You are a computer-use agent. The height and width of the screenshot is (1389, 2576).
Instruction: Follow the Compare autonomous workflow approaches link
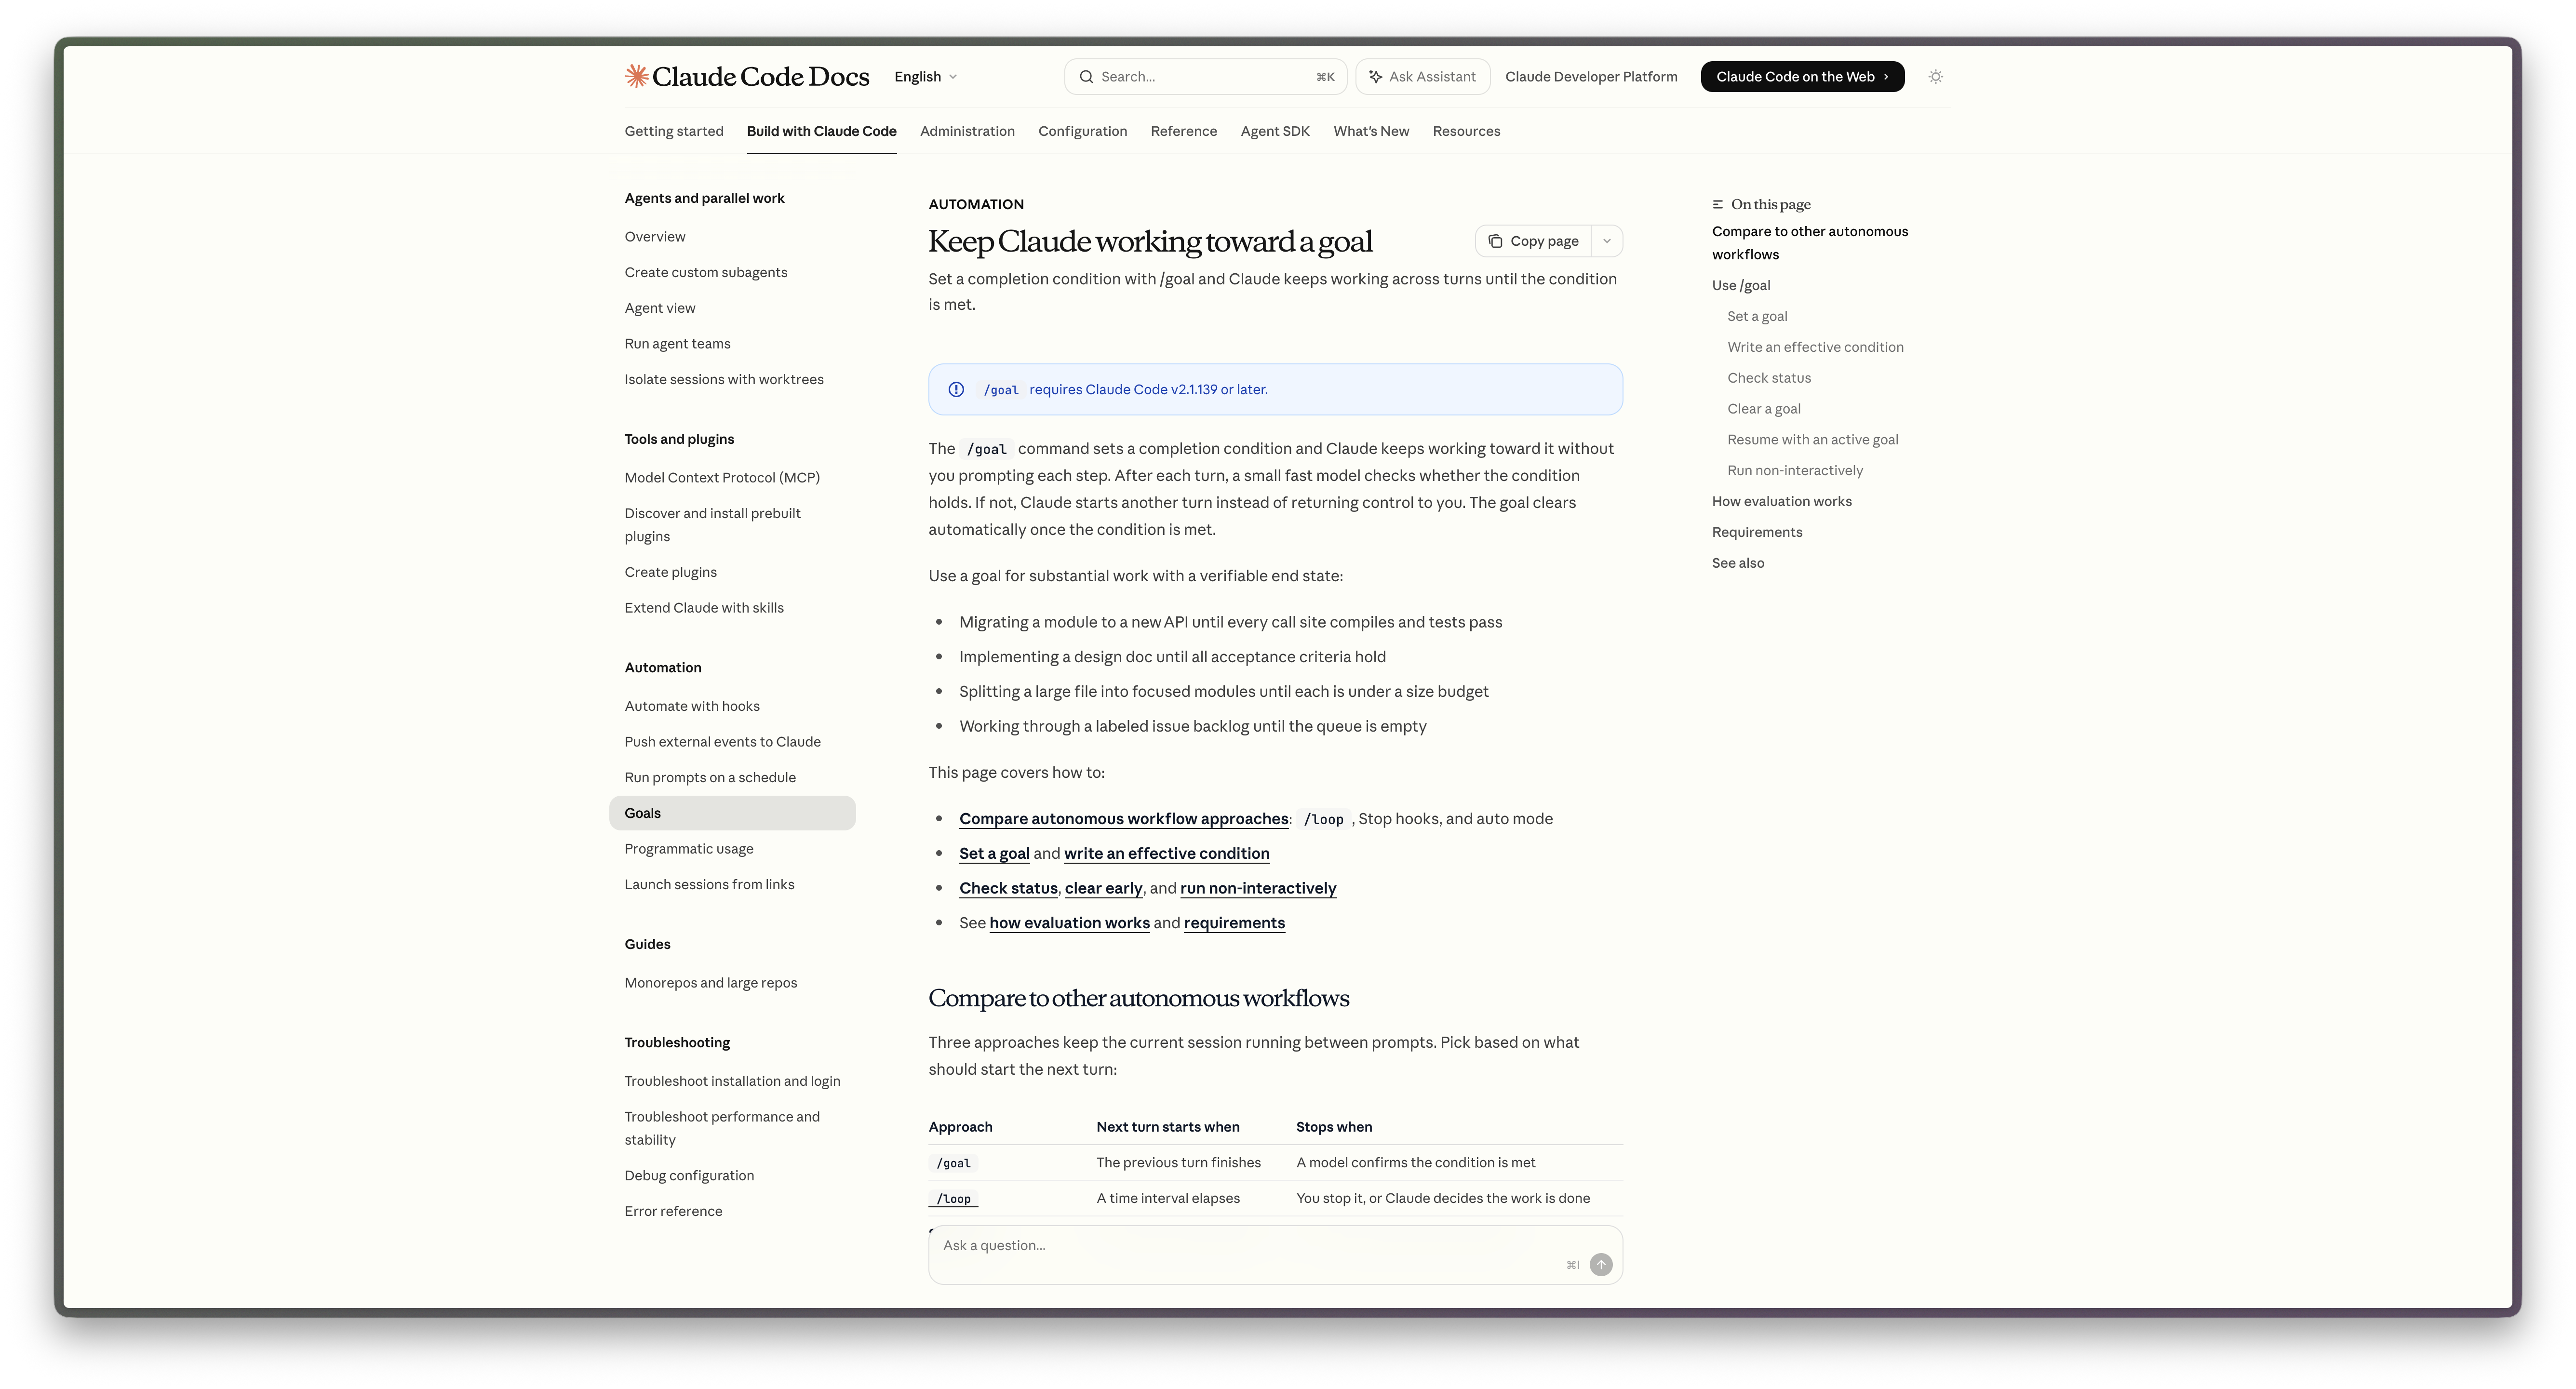click(1124, 818)
